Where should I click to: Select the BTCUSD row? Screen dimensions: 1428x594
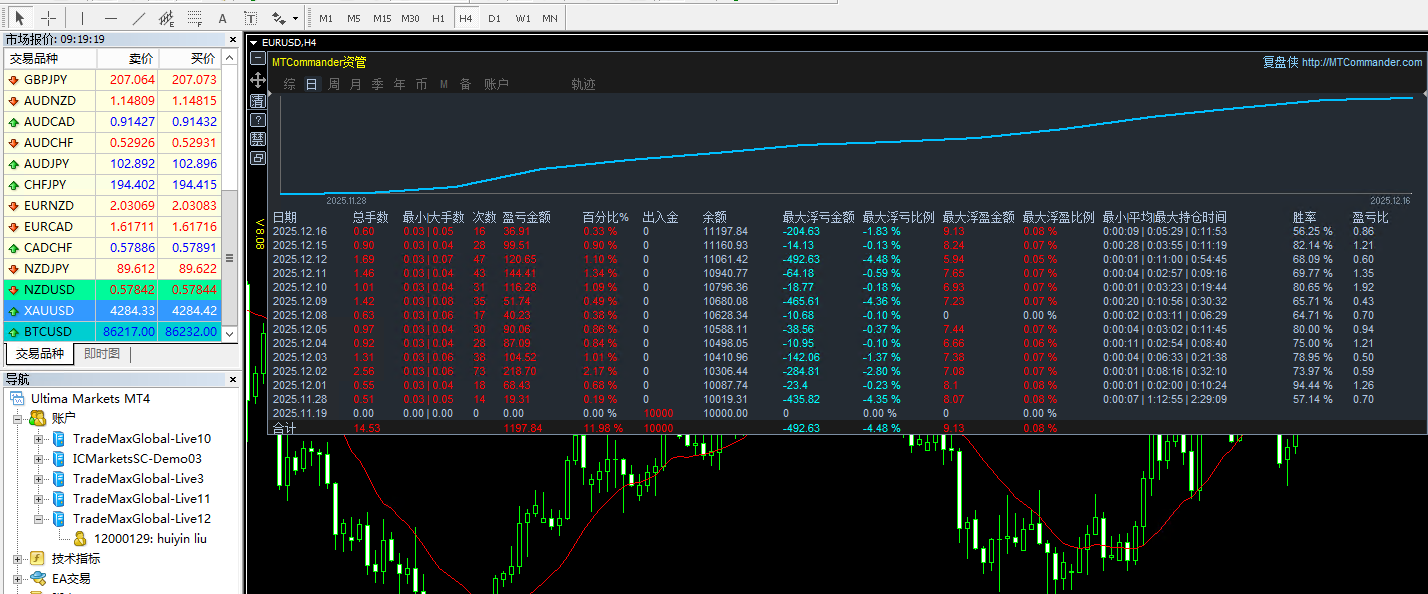point(111,331)
